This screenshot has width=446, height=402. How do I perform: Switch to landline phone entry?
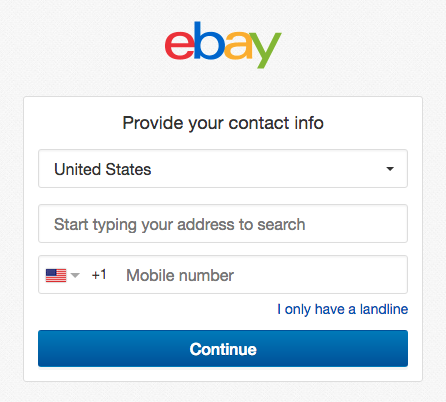343,309
